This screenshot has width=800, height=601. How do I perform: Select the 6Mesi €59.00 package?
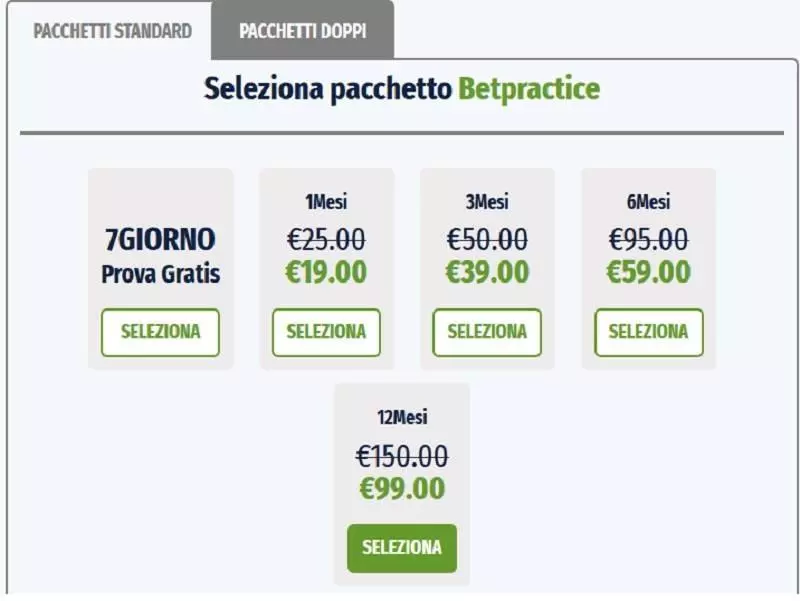click(650, 331)
